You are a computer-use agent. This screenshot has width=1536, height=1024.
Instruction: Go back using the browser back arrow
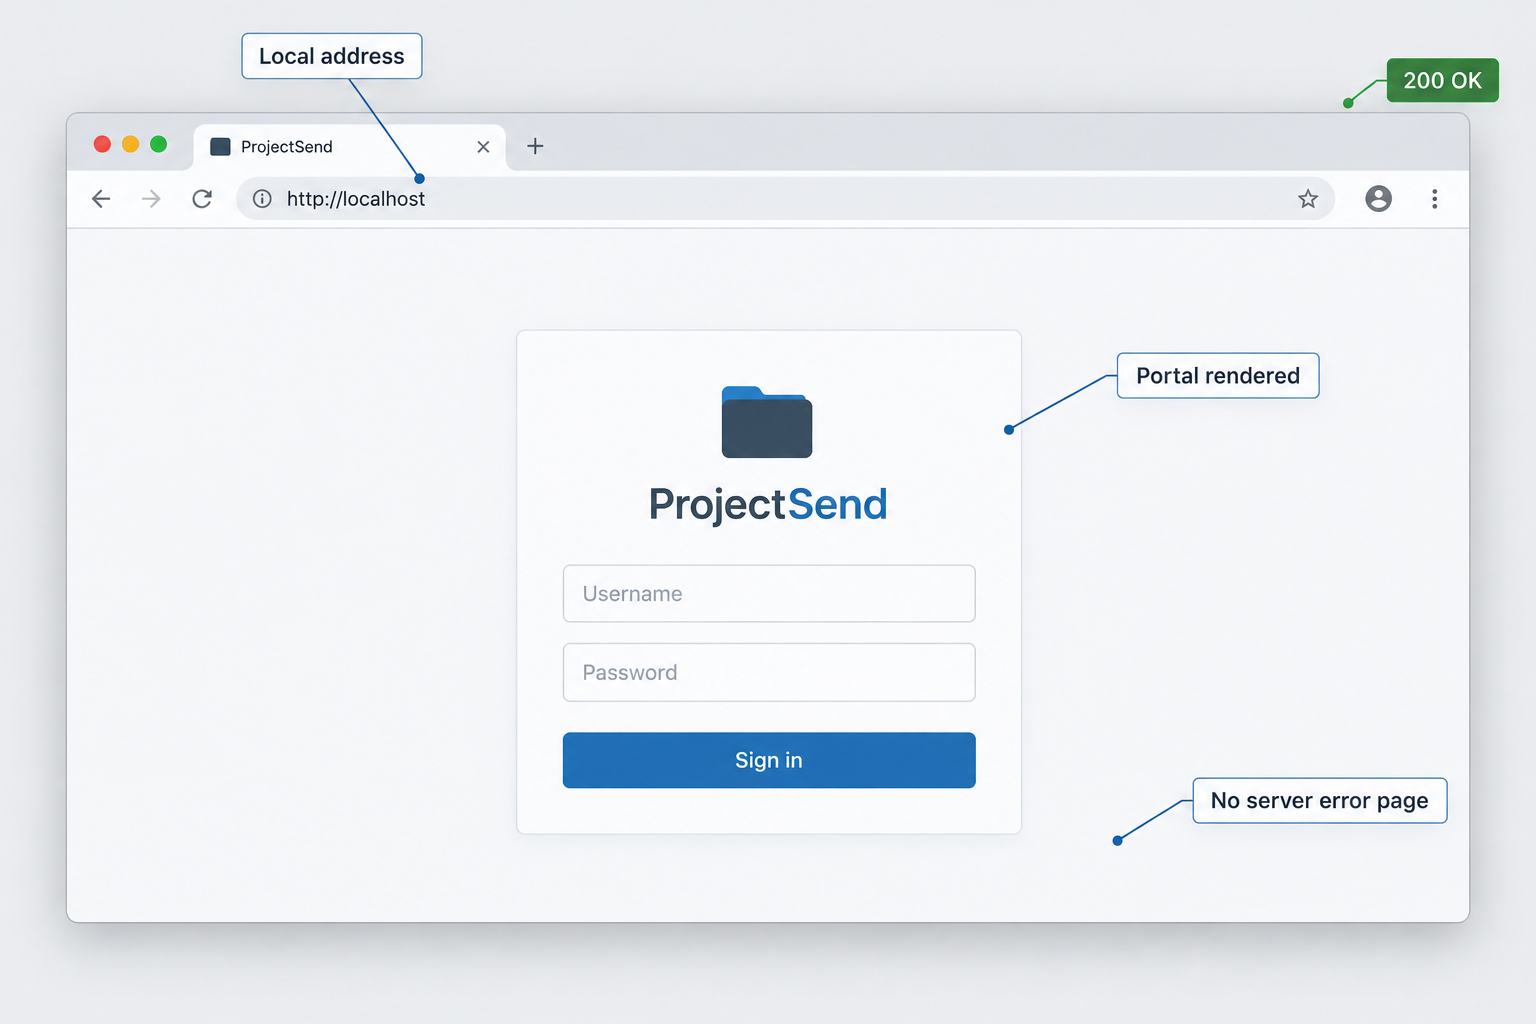(x=101, y=199)
